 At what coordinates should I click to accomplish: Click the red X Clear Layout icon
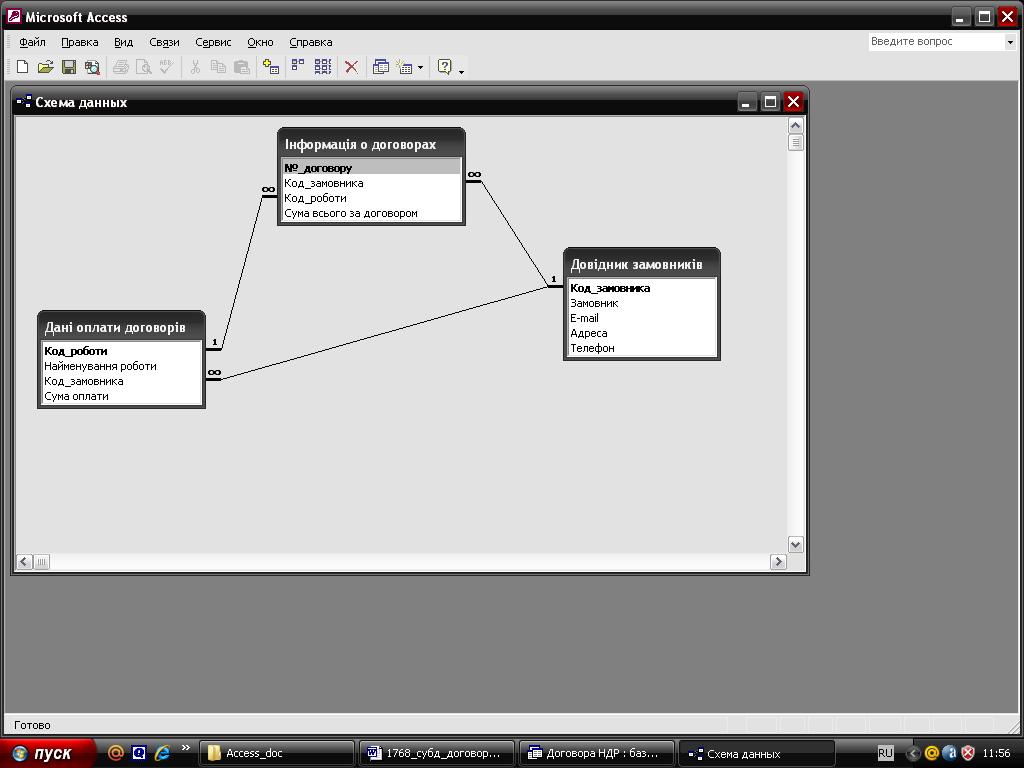tap(351, 67)
